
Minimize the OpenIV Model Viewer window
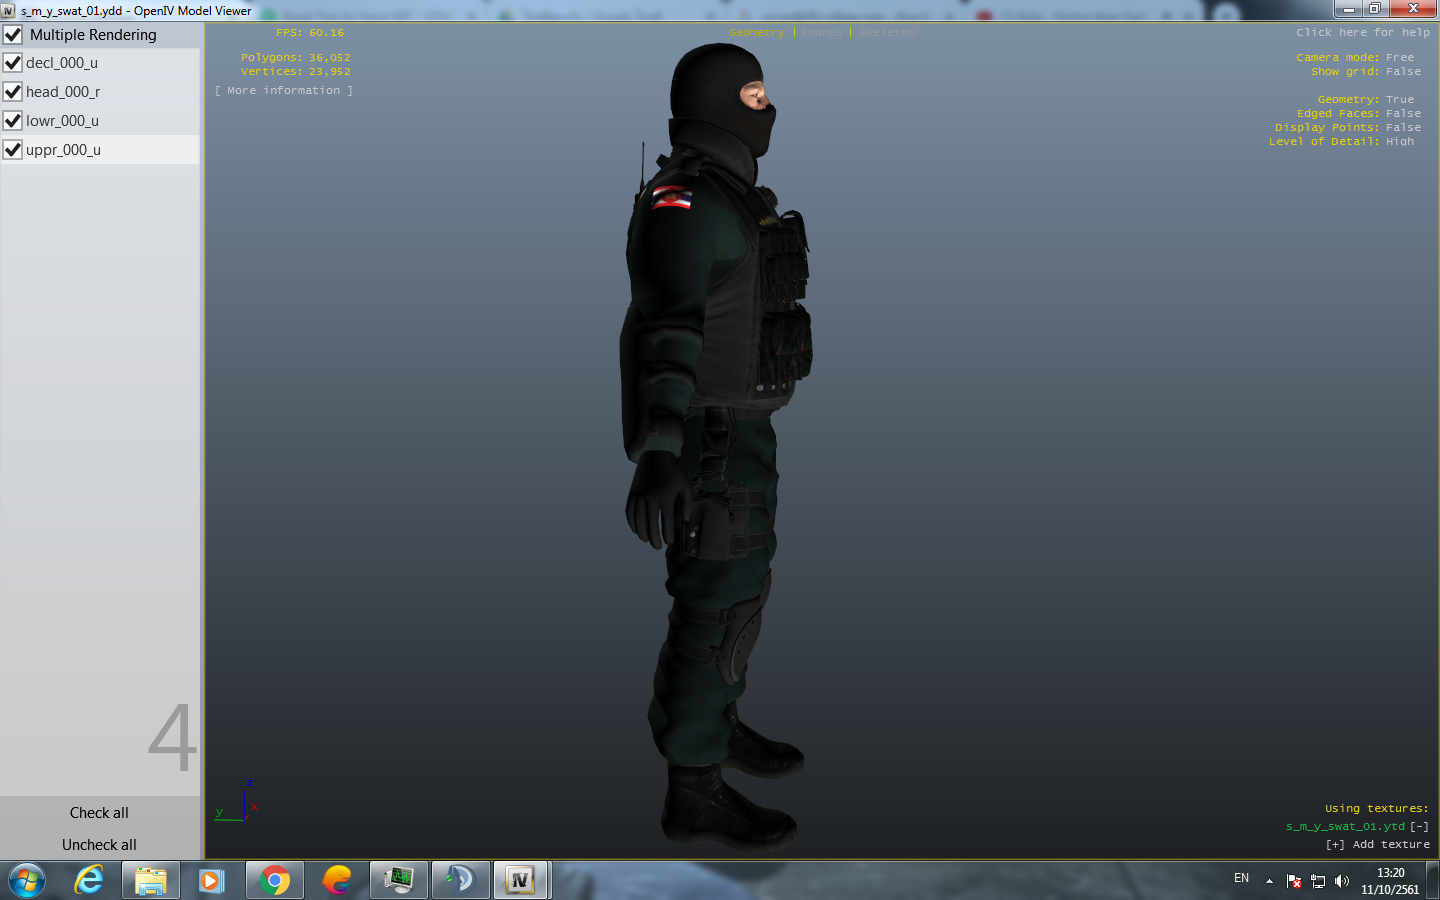tap(1348, 8)
